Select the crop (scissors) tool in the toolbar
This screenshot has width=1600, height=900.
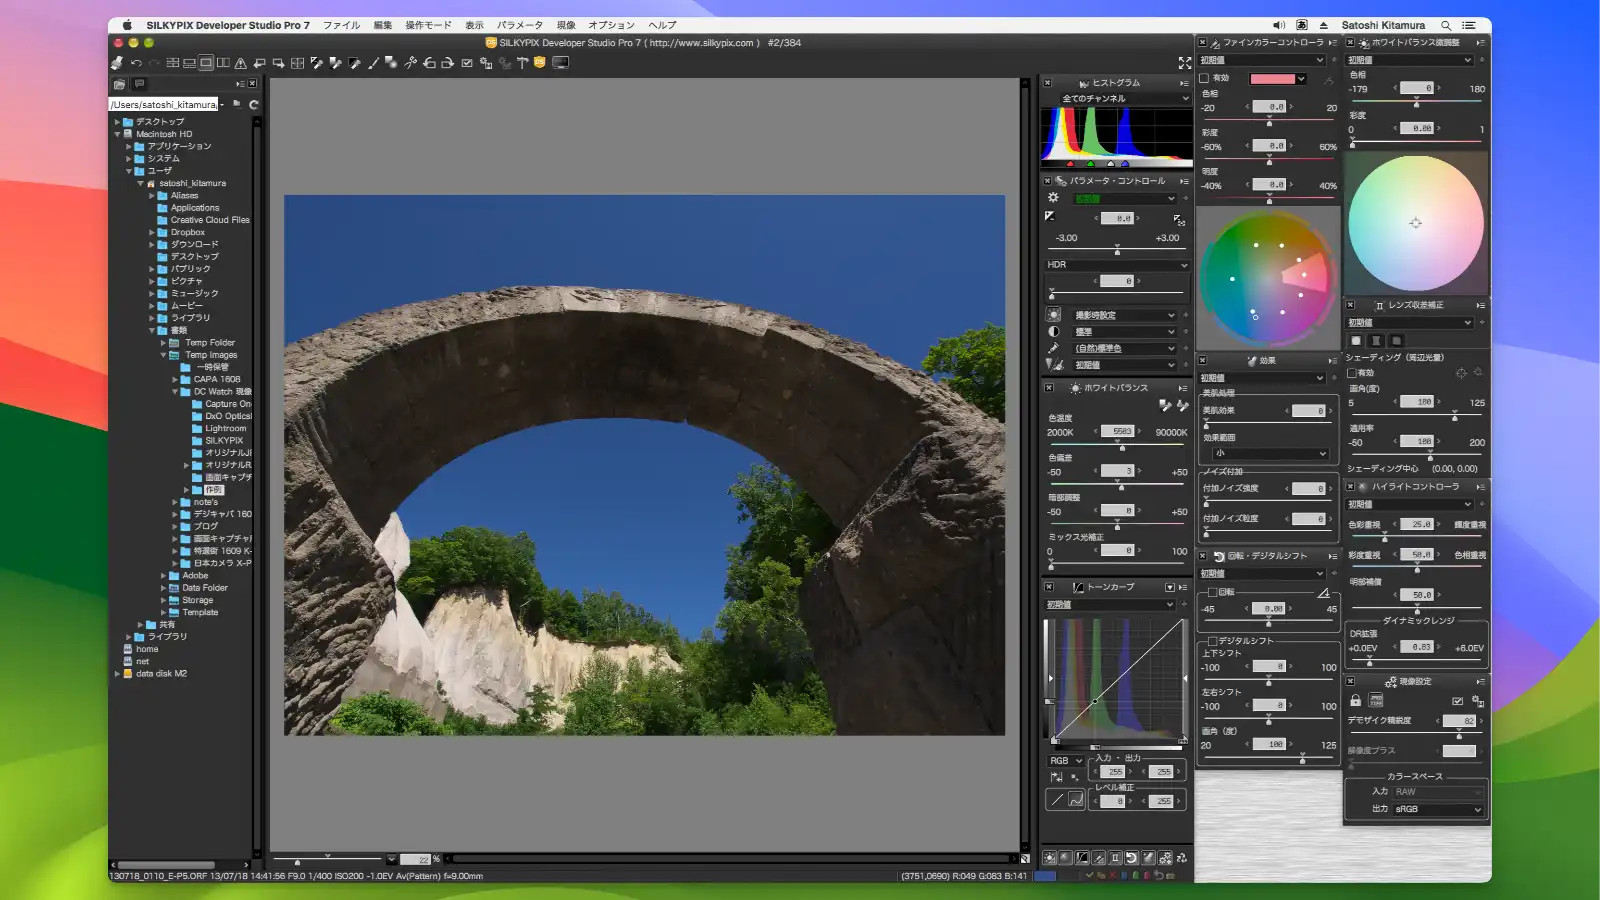[x=413, y=63]
